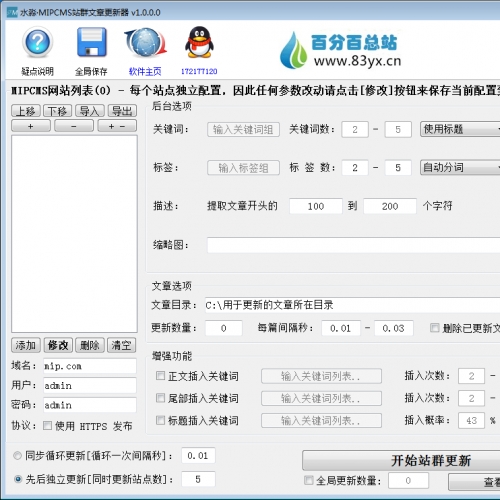This screenshot has height=500, width=500.
Task: Click the 输入关键词组 button
Action: (243, 129)
